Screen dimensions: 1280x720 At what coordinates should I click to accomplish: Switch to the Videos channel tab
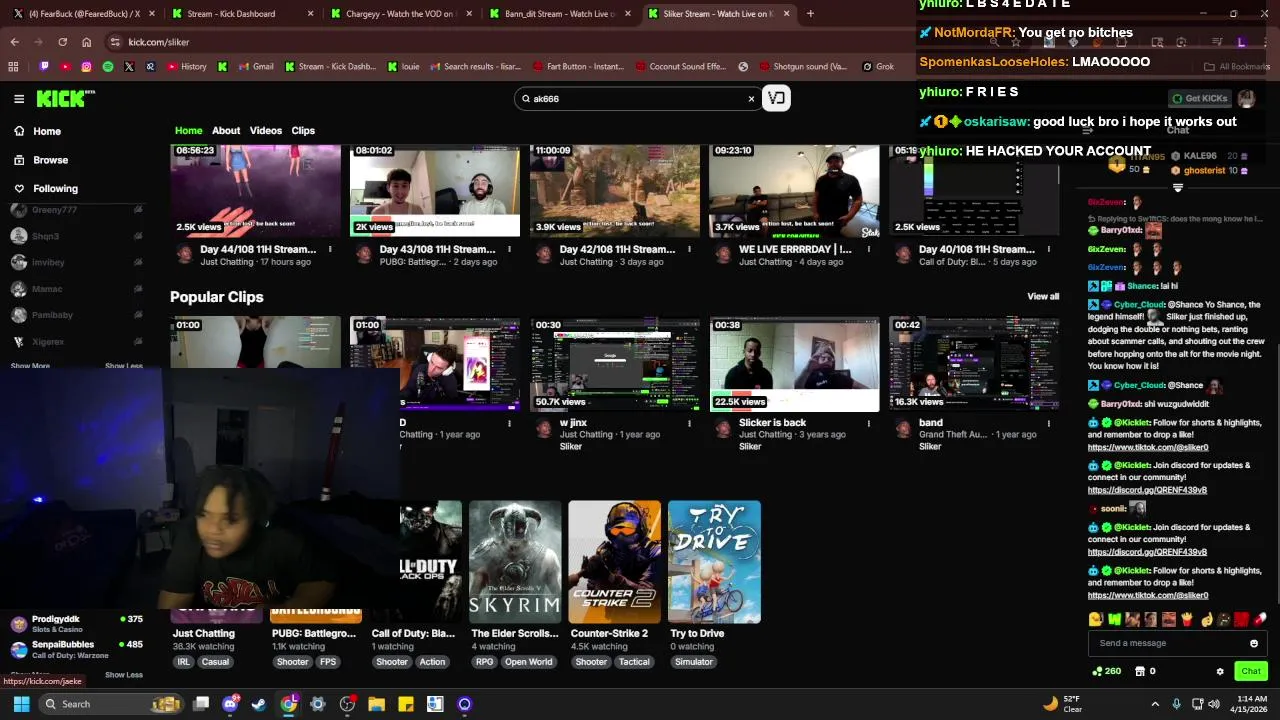(266, 131)
